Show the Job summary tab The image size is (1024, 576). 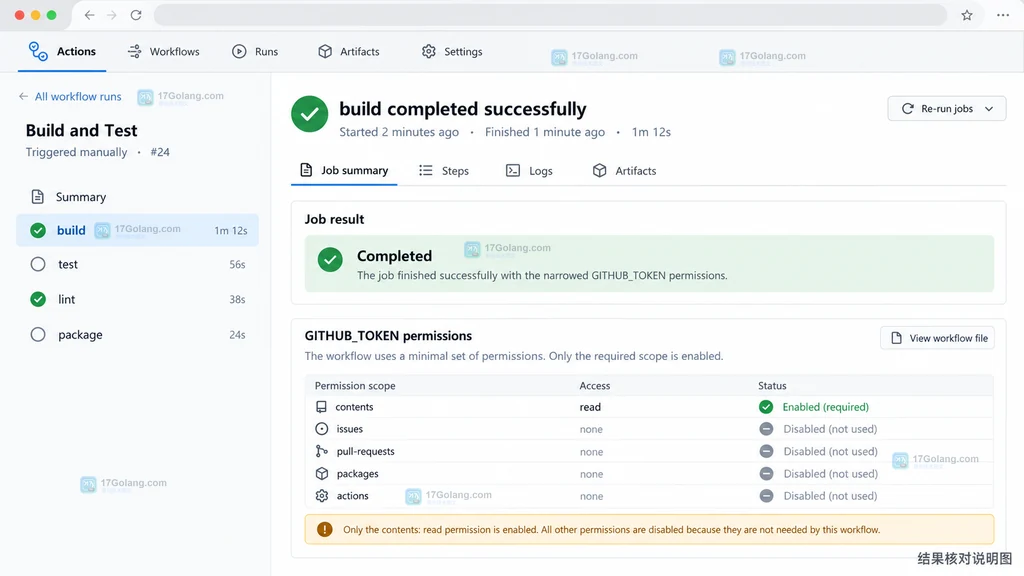pyautogui.click(x=344, y=170)
